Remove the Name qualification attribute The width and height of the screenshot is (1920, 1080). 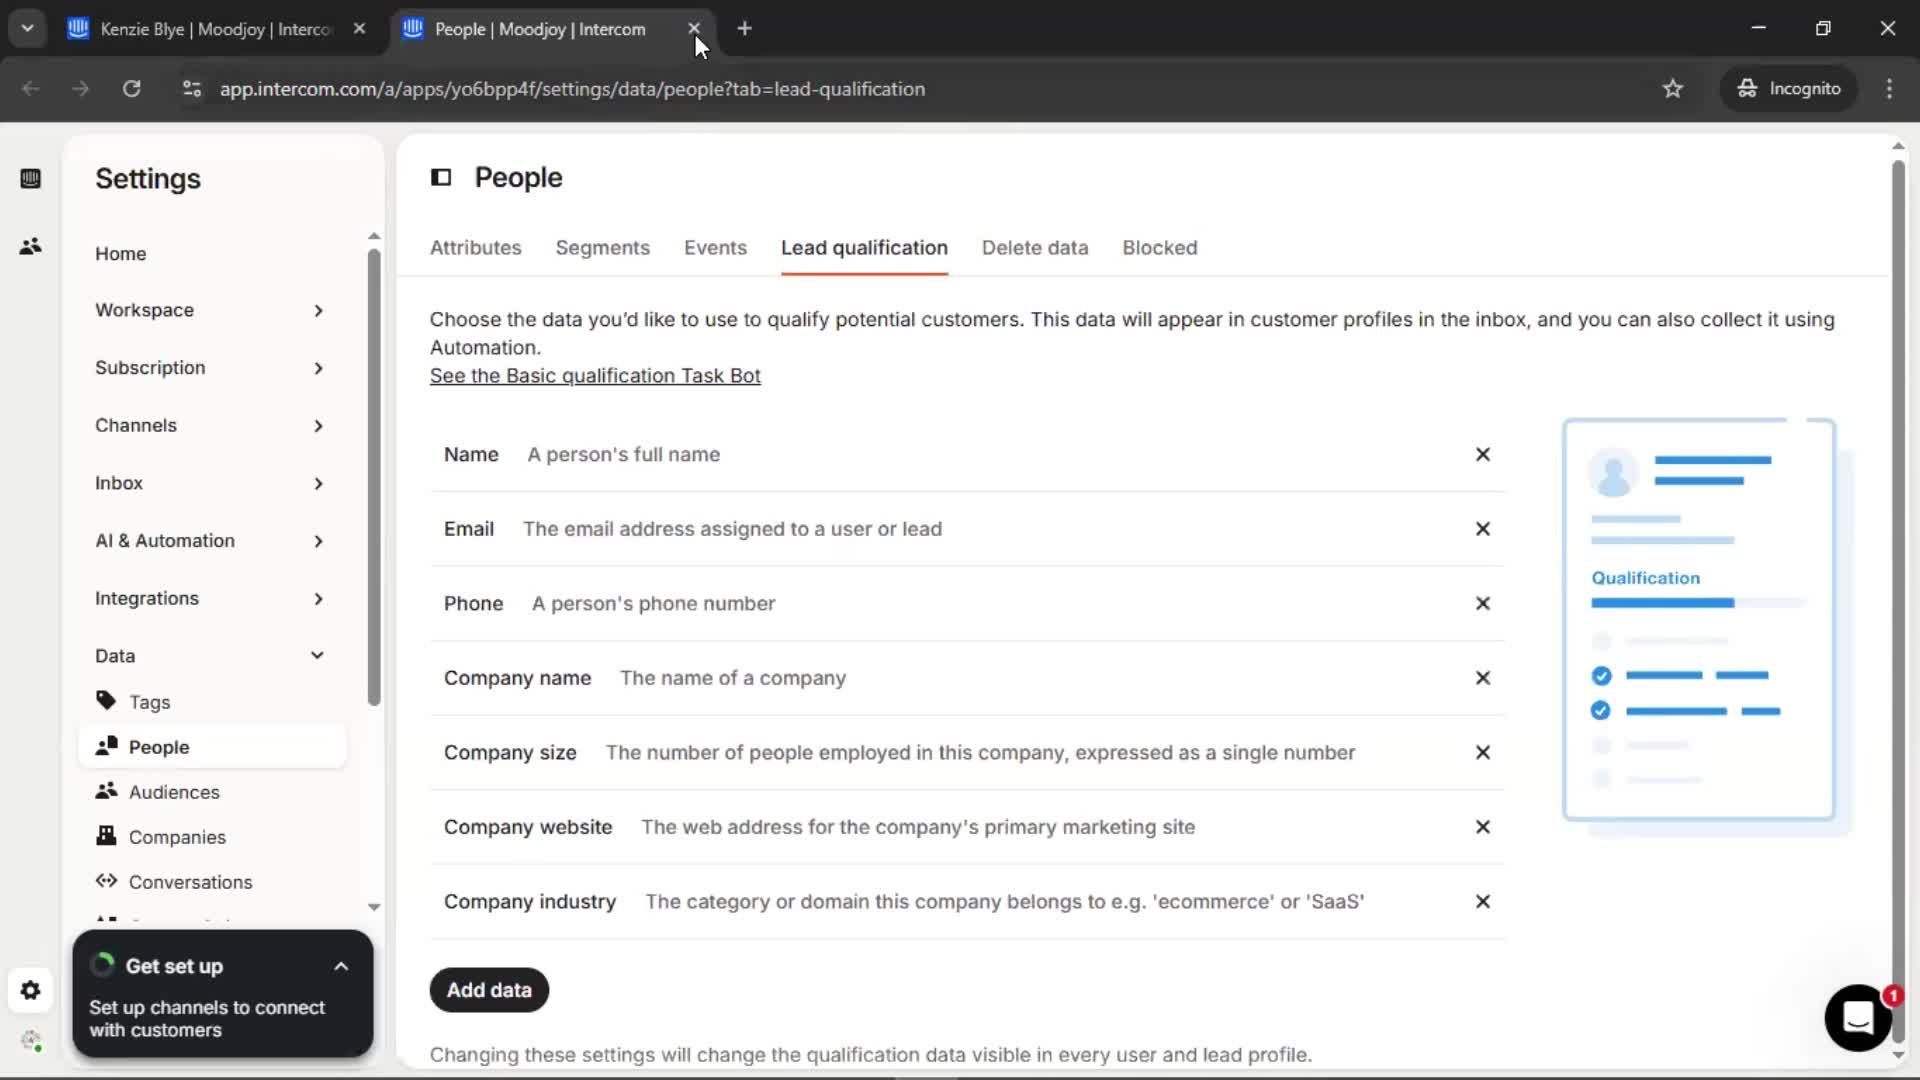point(1483,454)
